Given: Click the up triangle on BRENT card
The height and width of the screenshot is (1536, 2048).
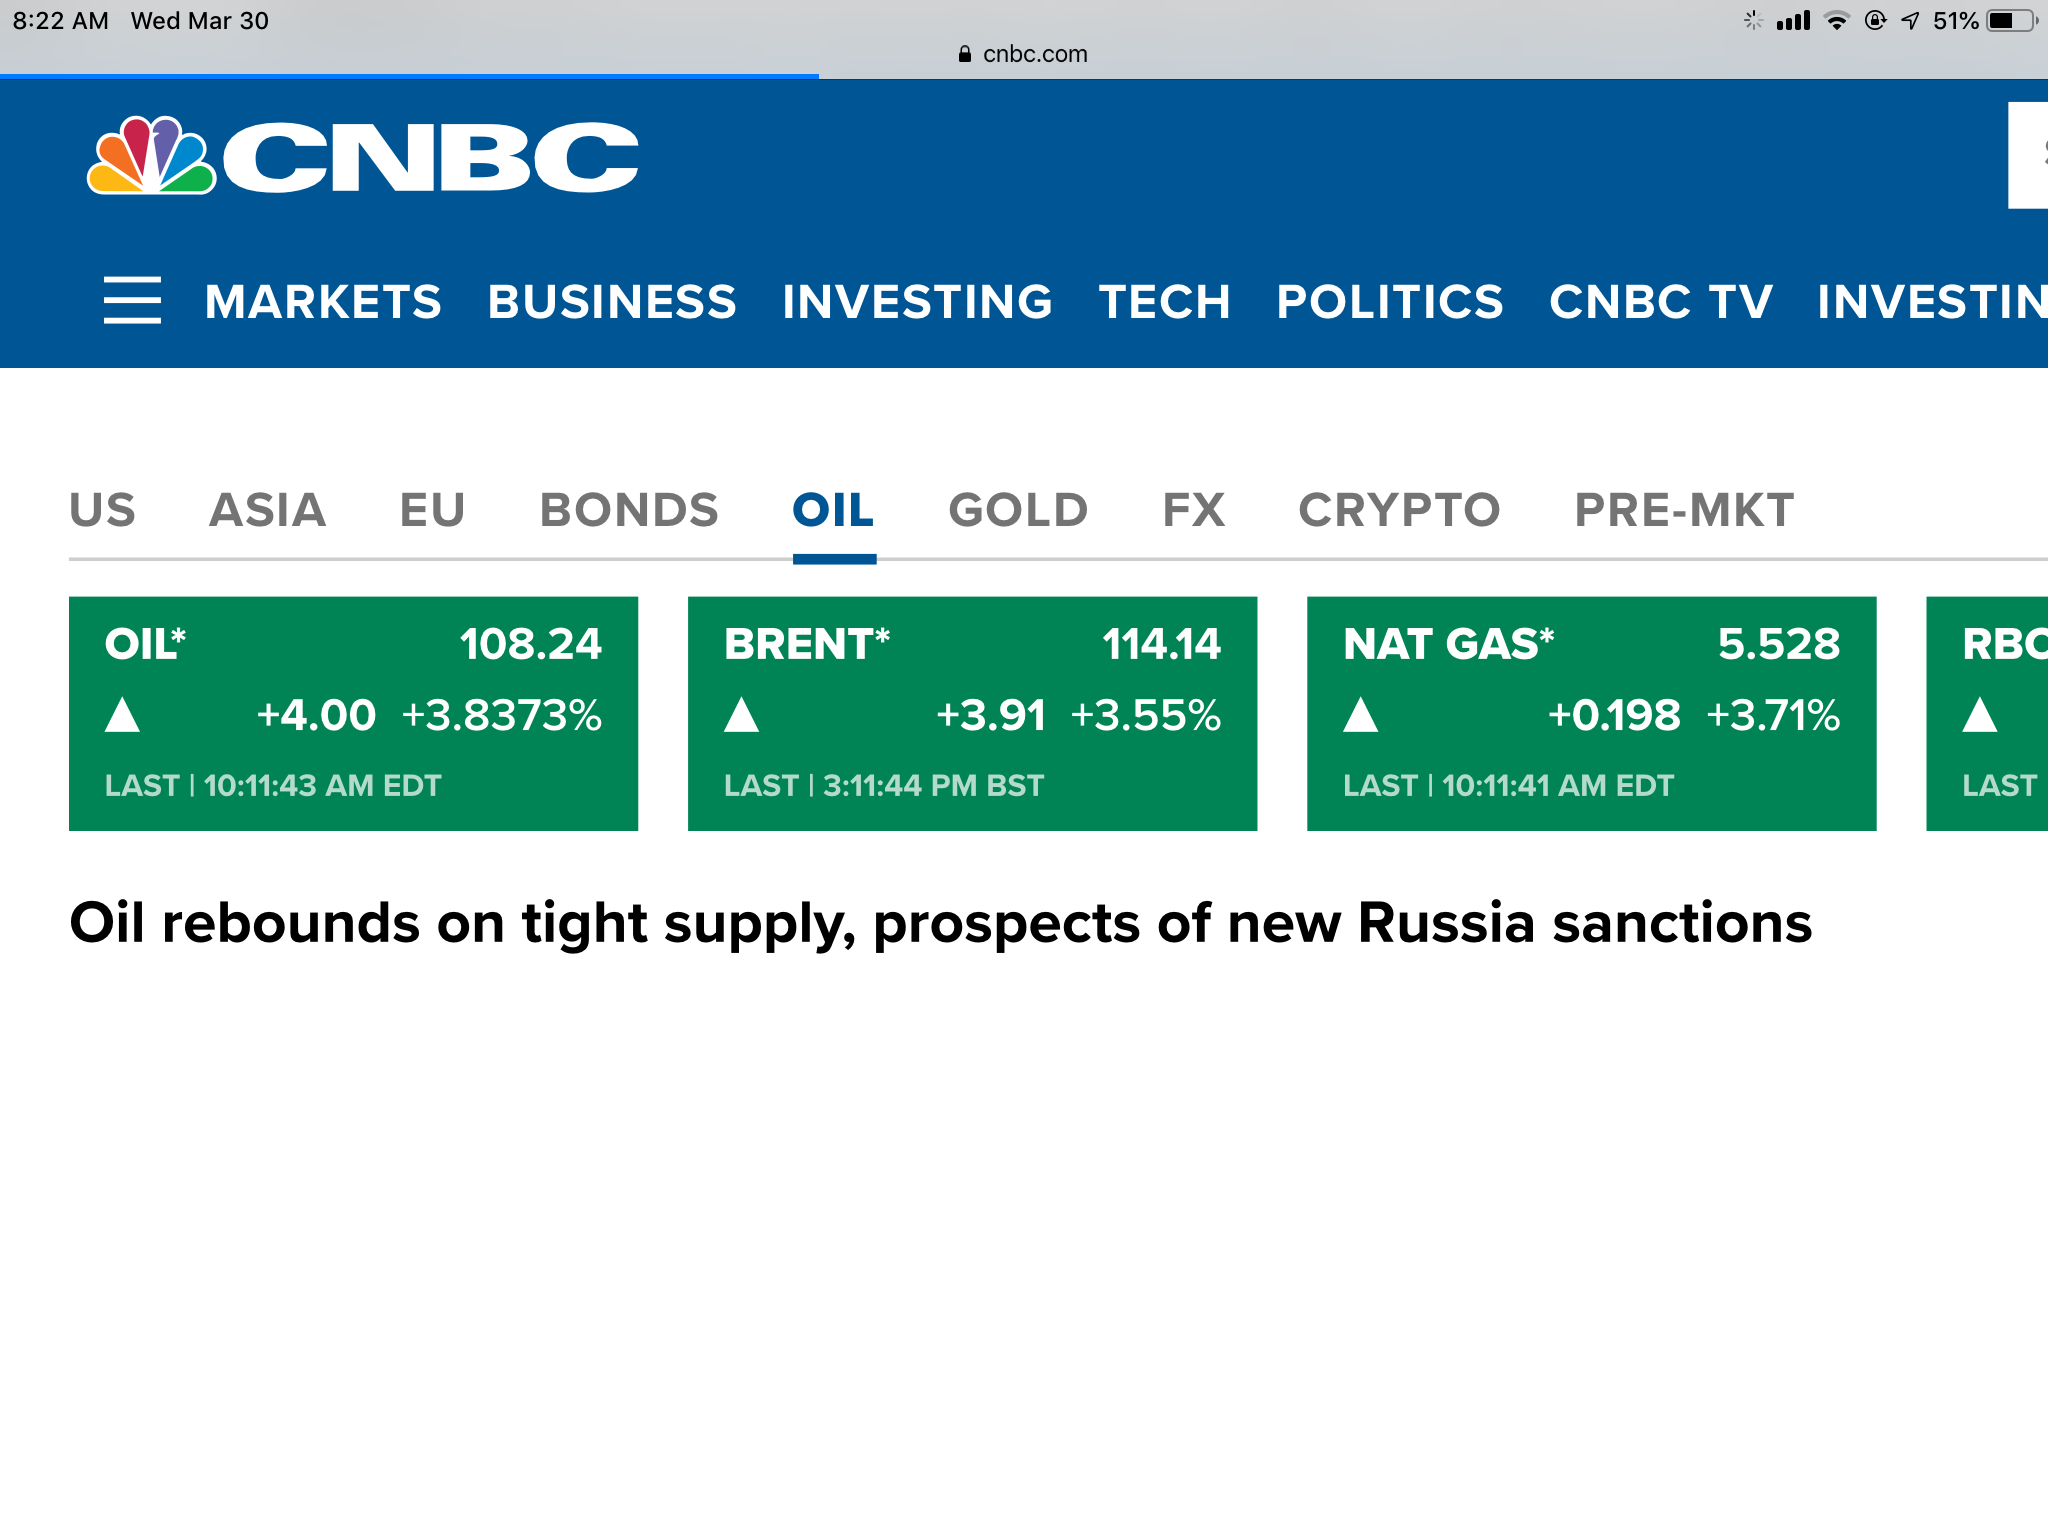Looking at the screenshot, I should tap(742, 715).
